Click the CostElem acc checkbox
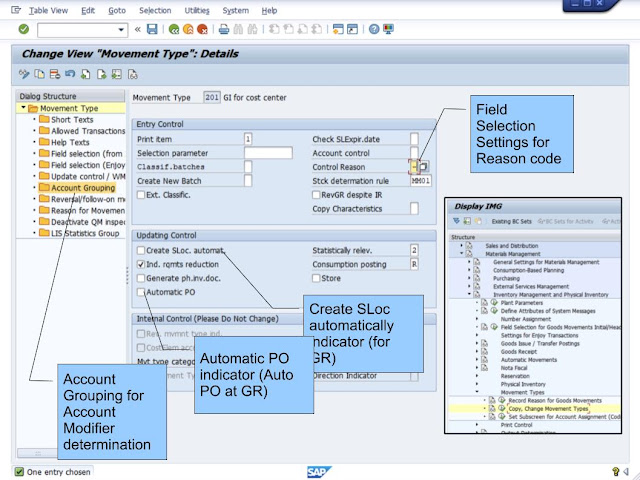This screenshot has width=640, height=480. (141, 348)
